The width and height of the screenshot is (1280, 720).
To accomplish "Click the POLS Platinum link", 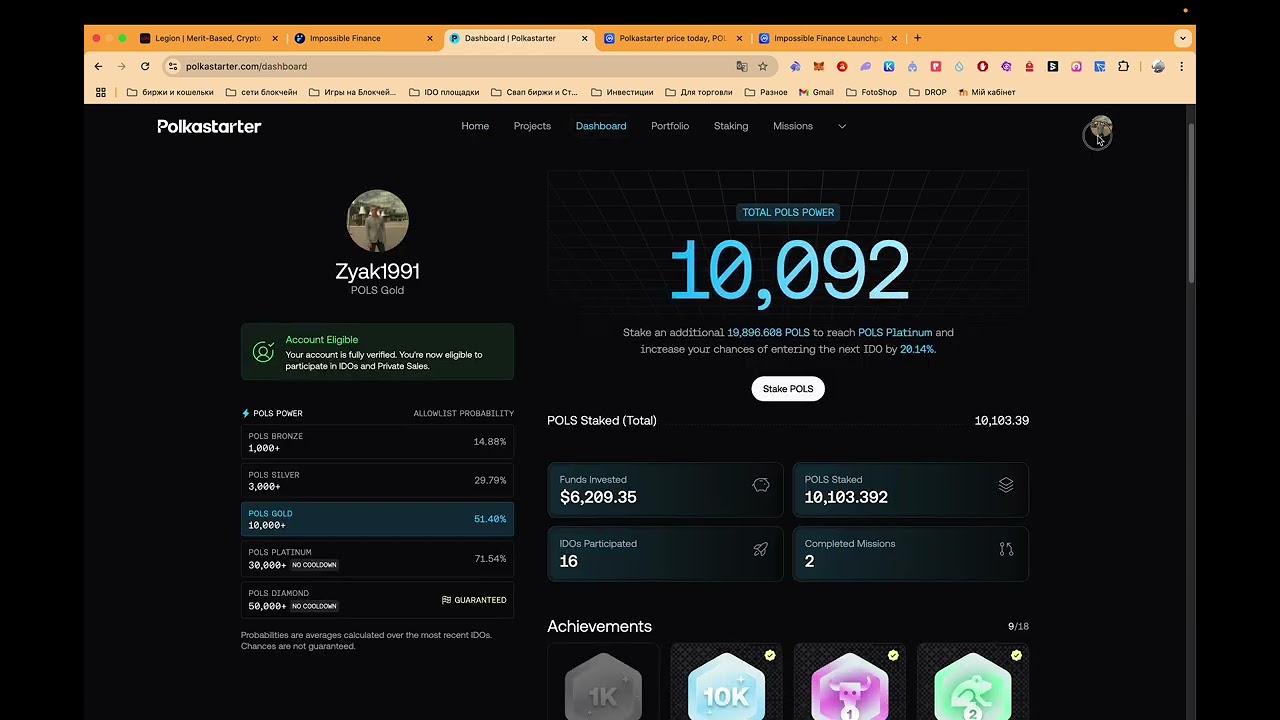I will pyautogui.click(x=895, y=332).
